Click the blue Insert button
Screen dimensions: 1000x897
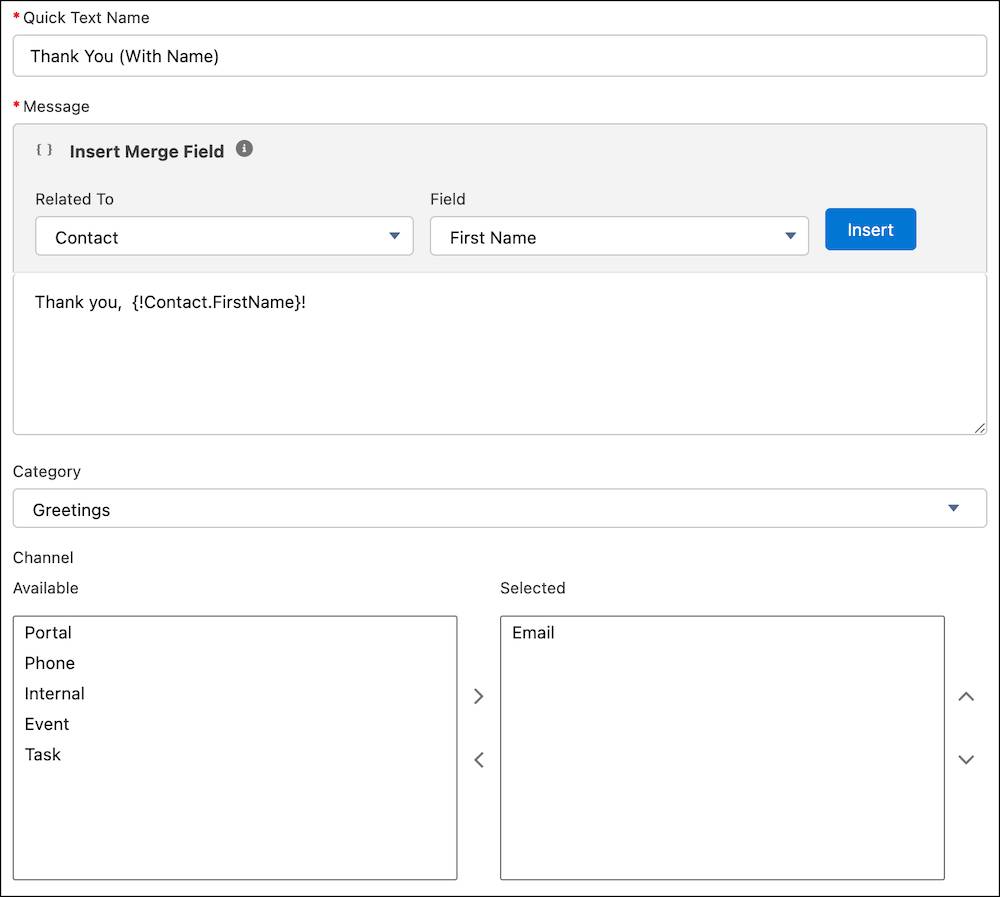tap(871, 229)
